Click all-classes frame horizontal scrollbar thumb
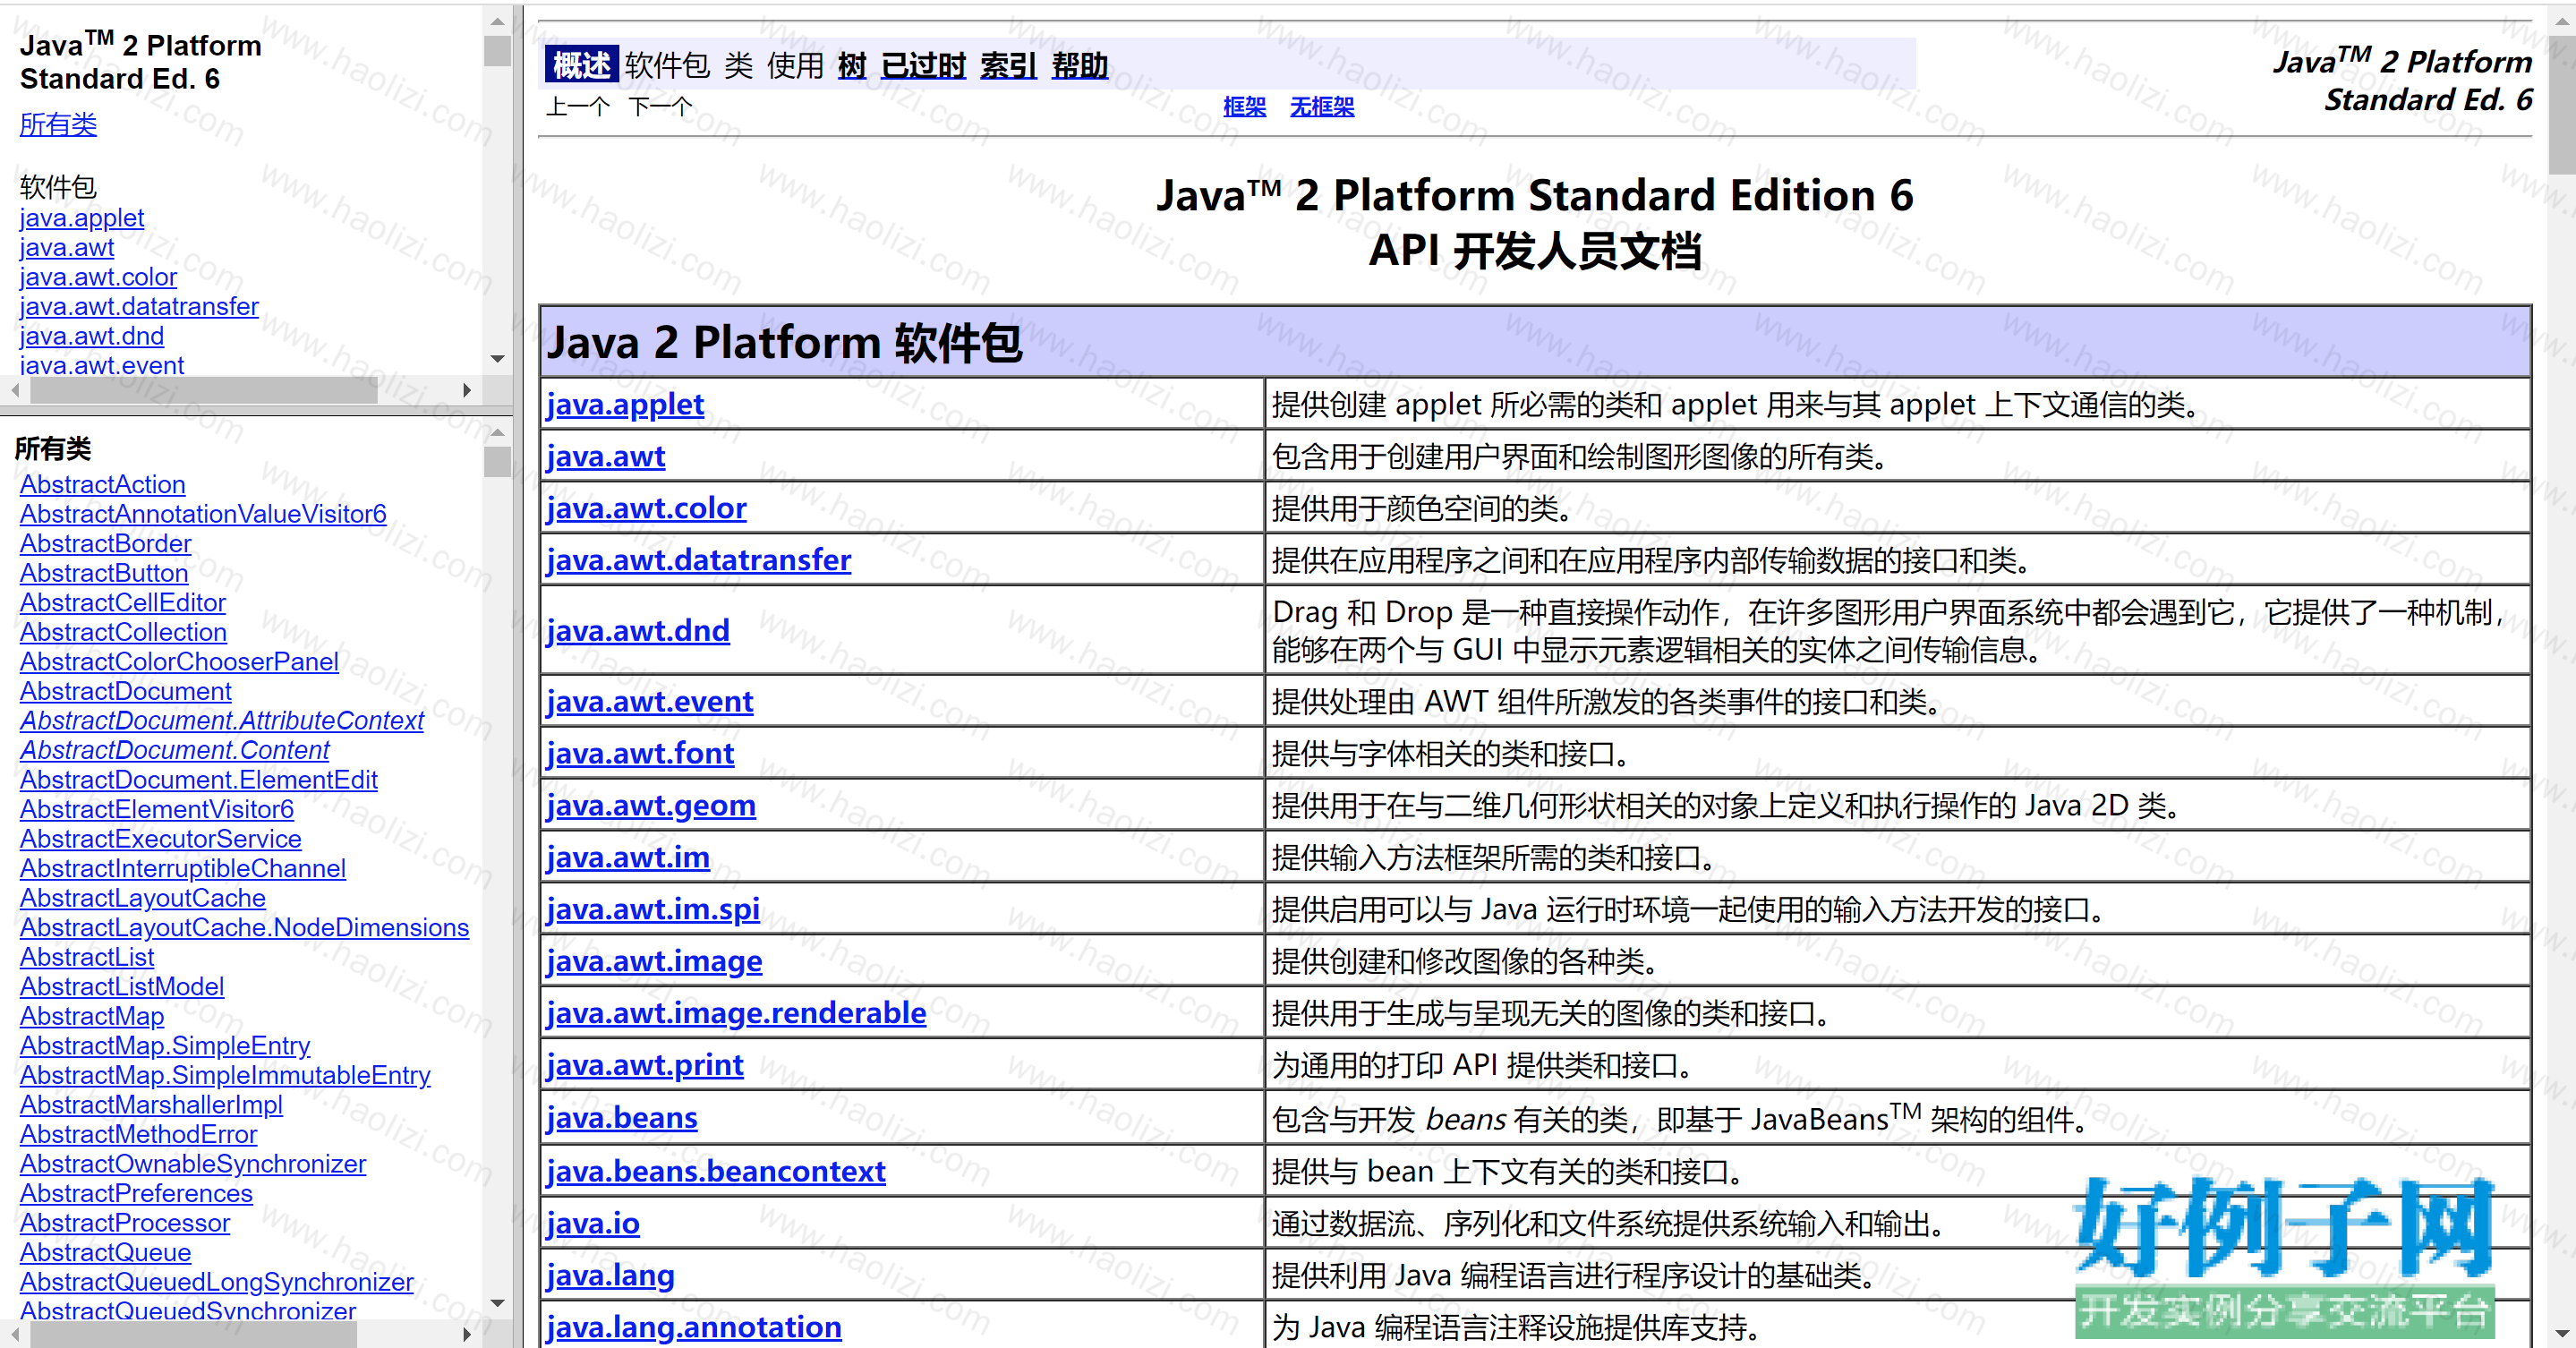This screenshot has width=2576, height=1348. point(194,1334)
